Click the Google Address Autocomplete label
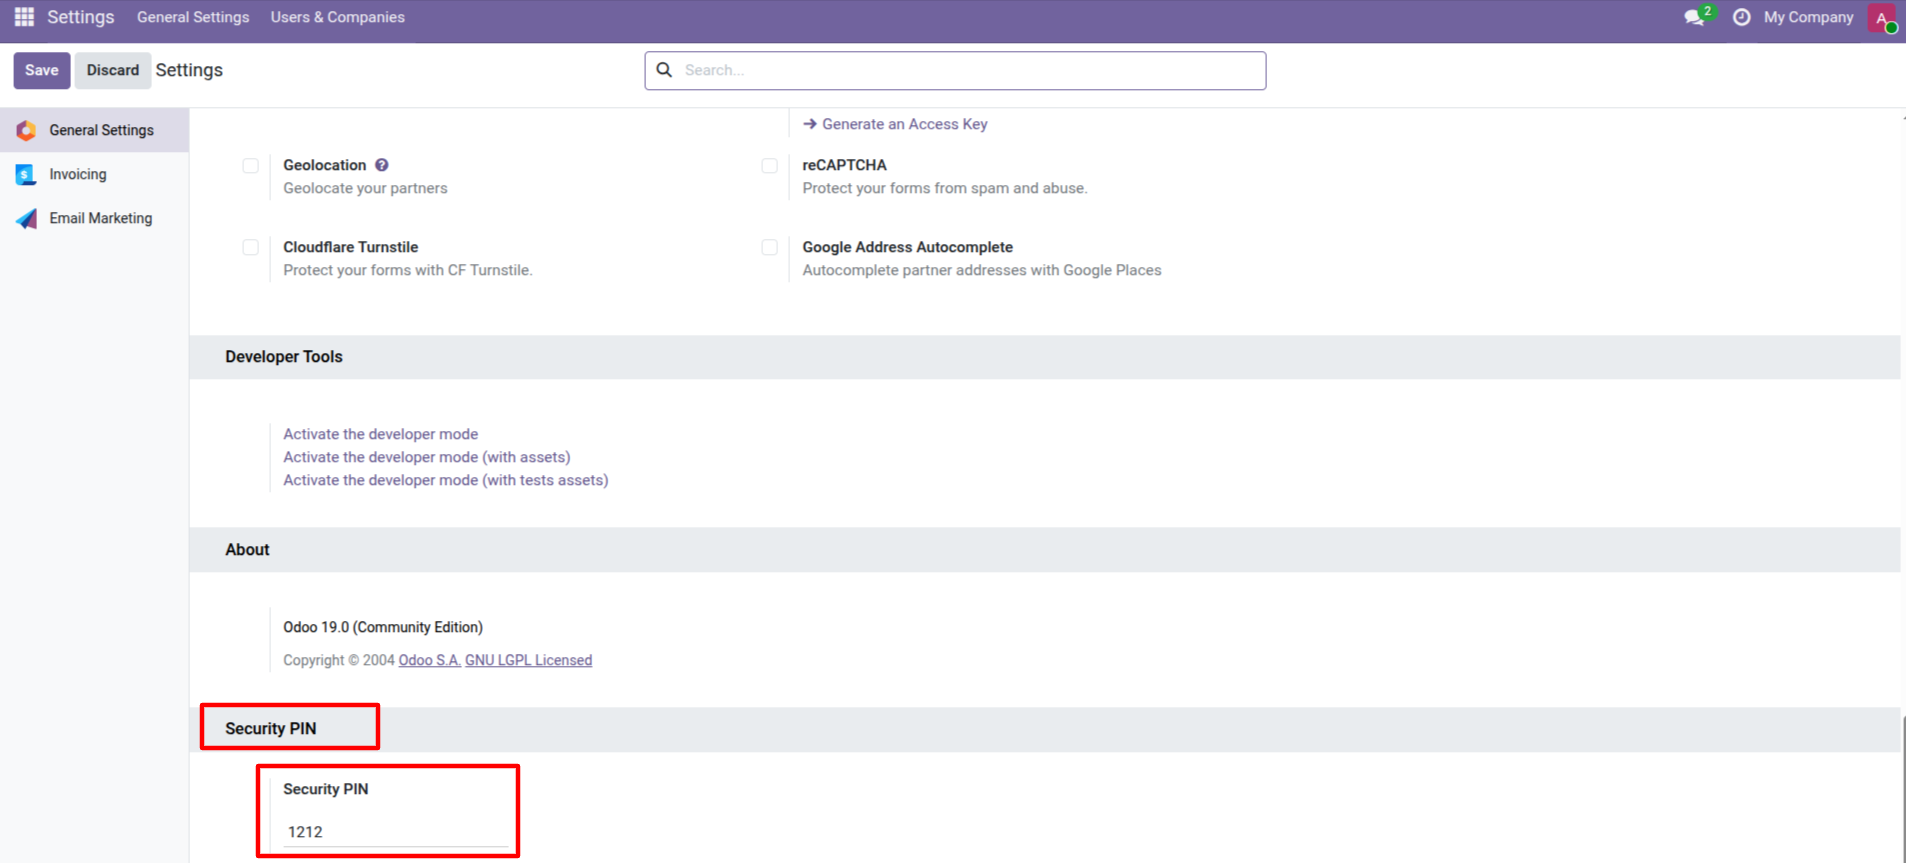Viewport: 1906px width, 863px height. (907, 247)
